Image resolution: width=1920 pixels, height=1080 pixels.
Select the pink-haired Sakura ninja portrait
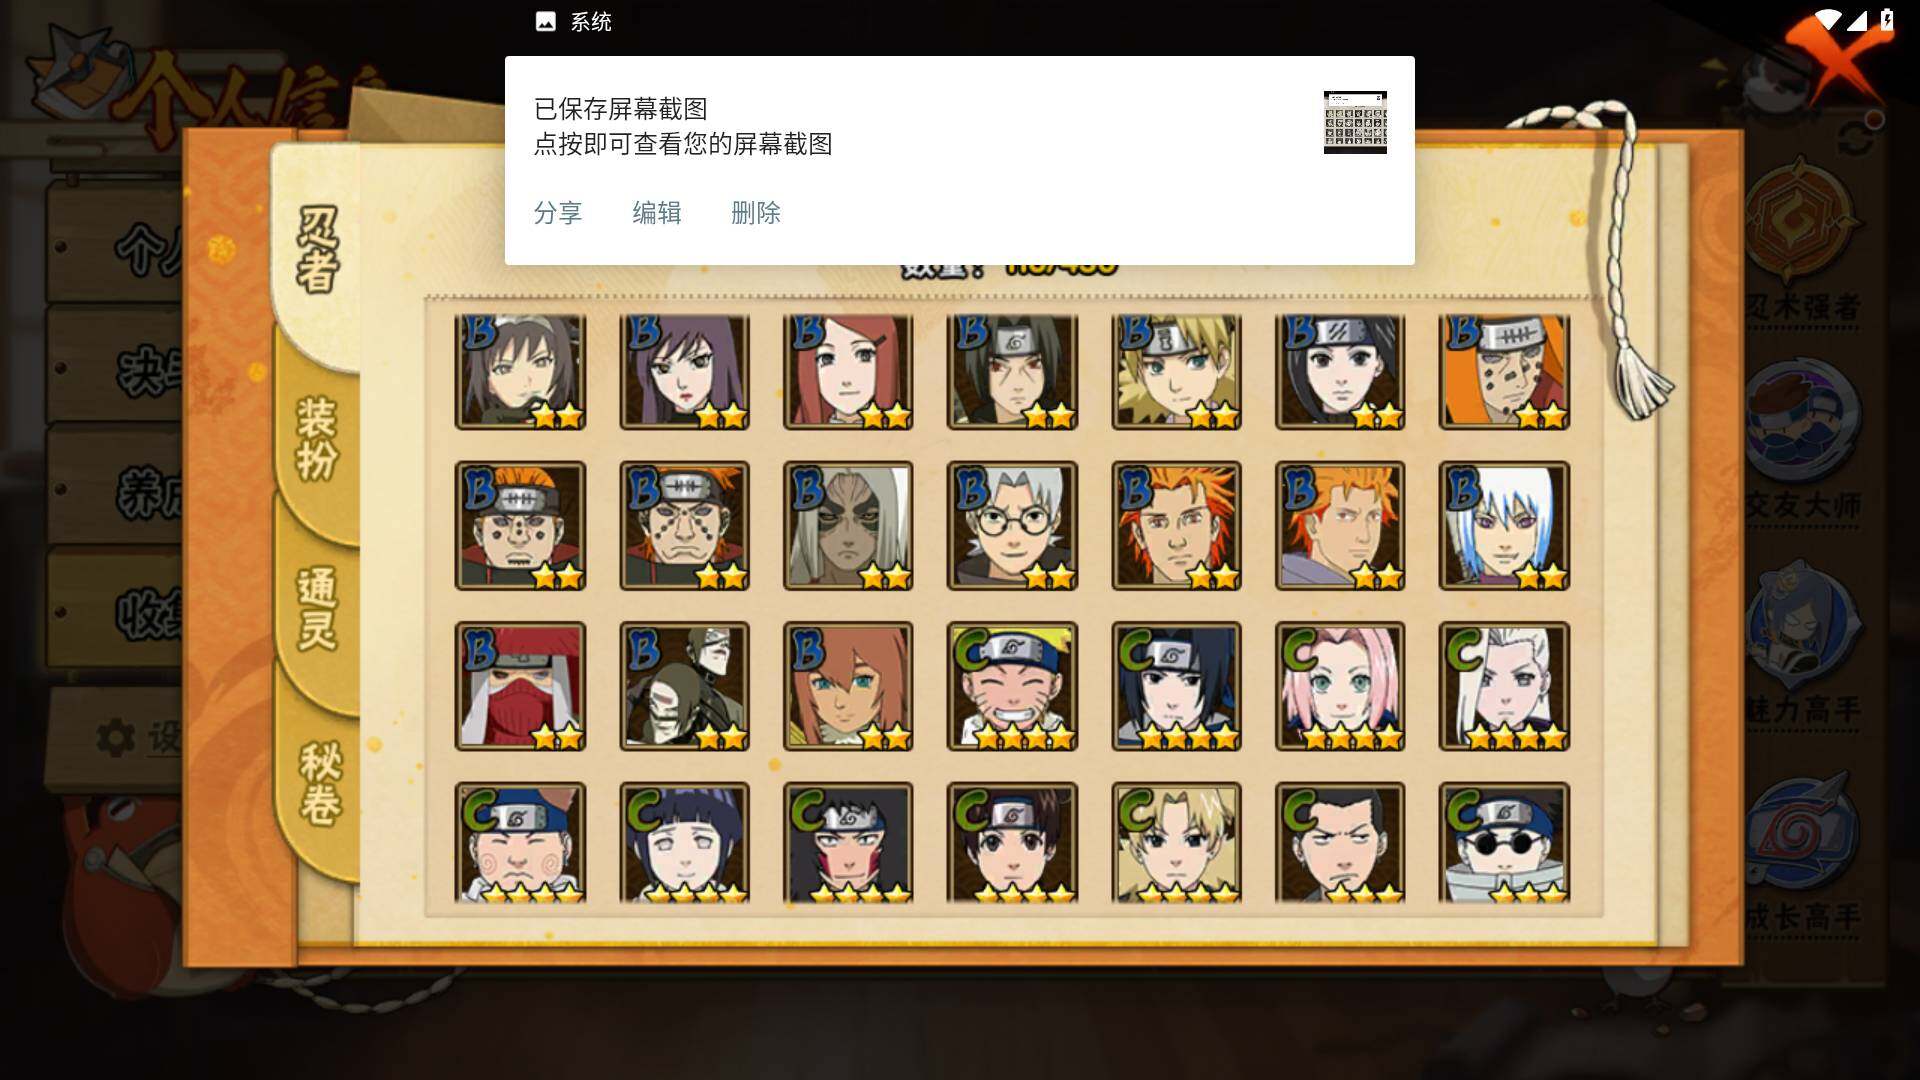[x=1340, y=686]
